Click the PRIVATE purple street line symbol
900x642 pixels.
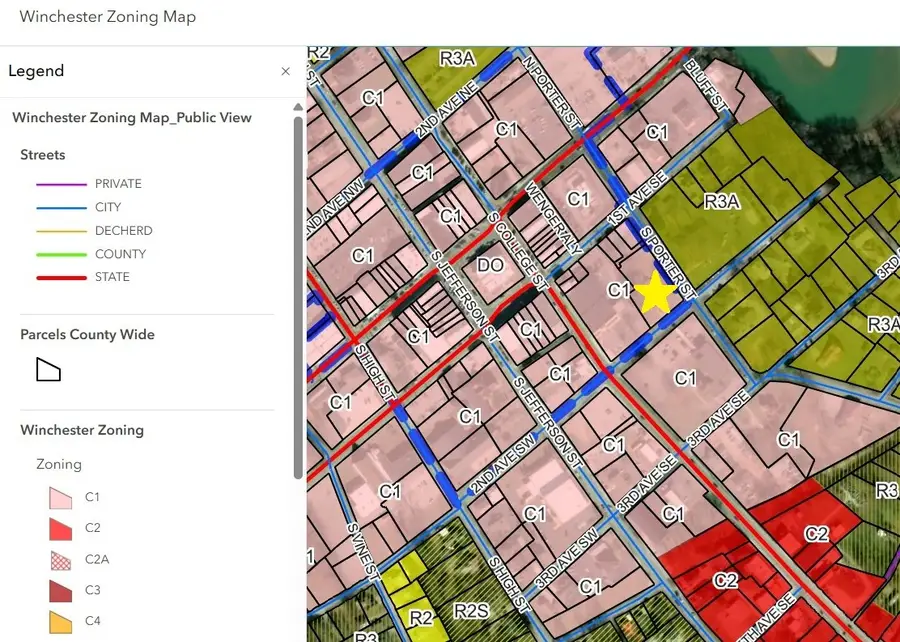point(61,184)
